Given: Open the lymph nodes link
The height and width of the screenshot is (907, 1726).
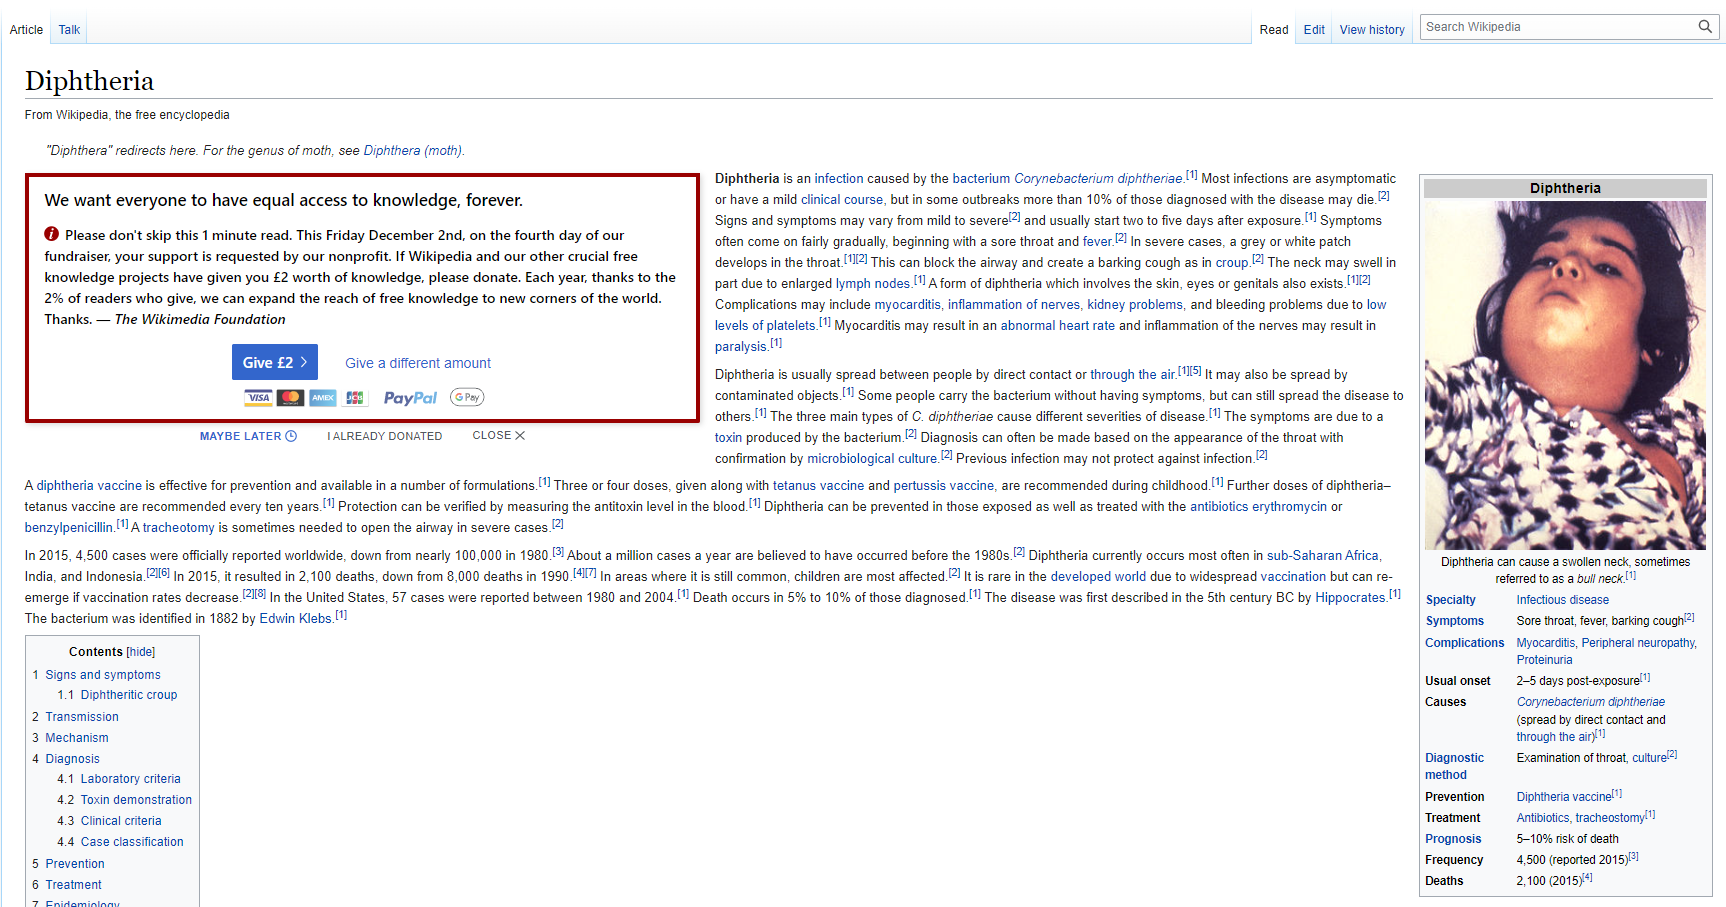Looking at the screenshot, I should 873,284.
